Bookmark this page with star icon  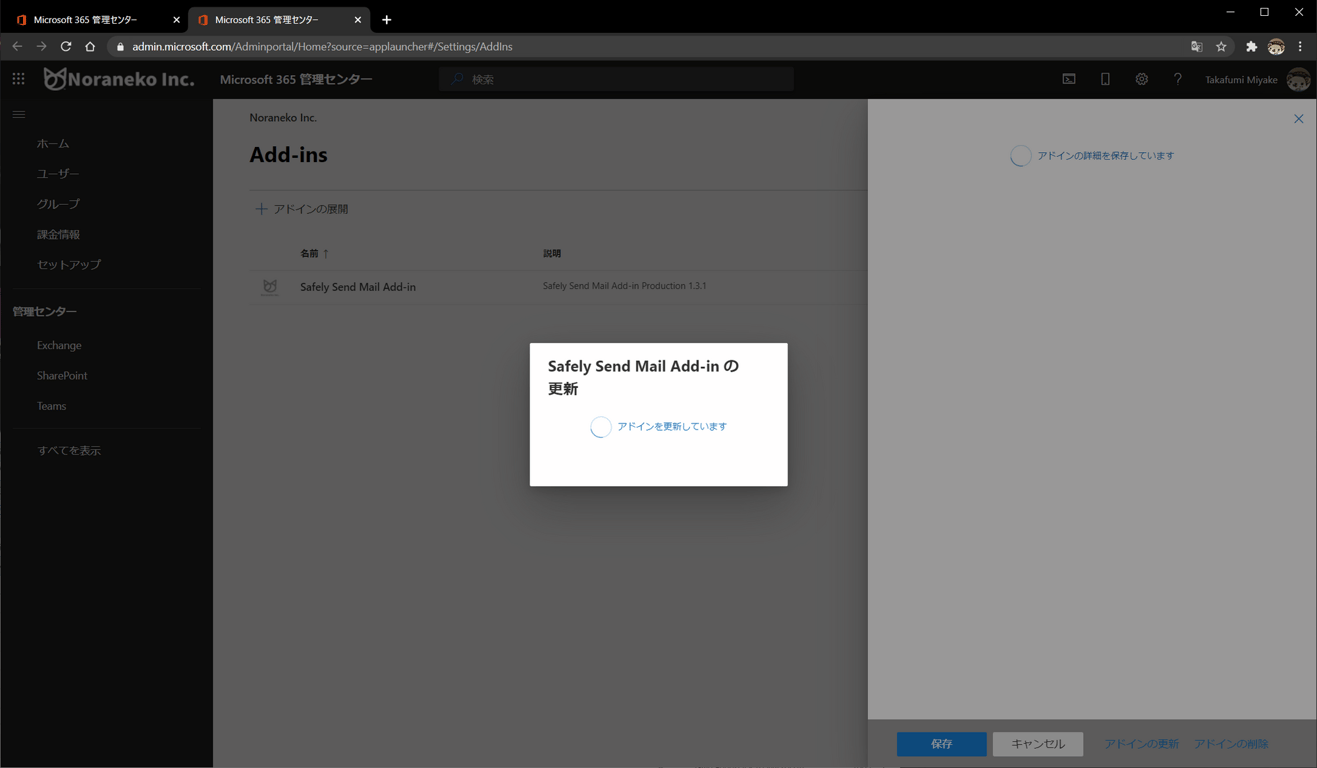tap(1221, 47)
